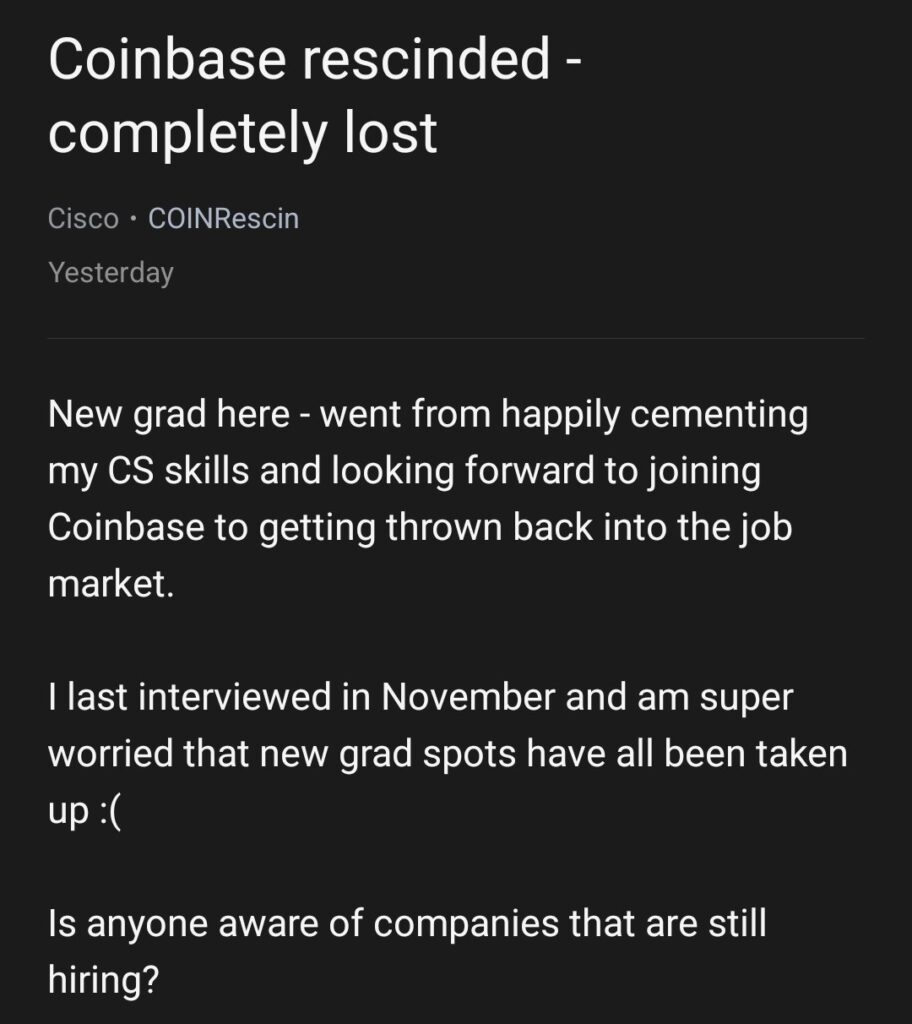Click "completely lost" in the title's second line
The width and height of the screenshot is (912, 1024).
(242, 135)
